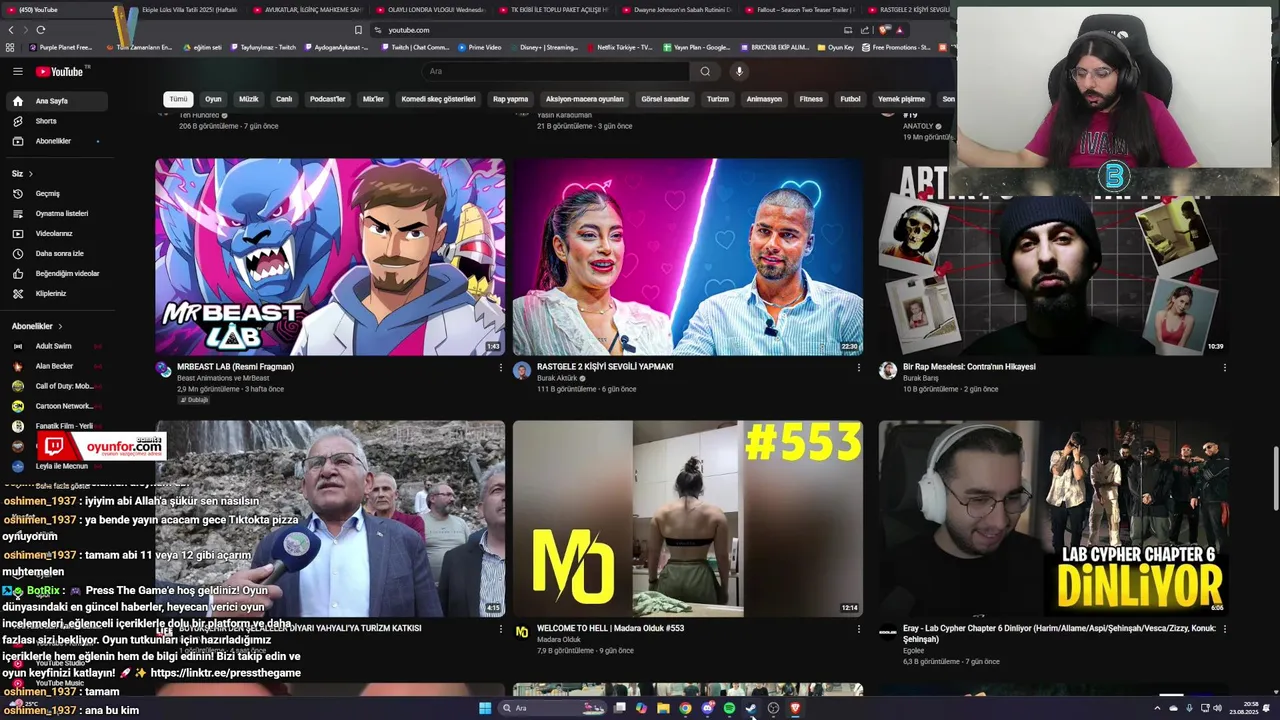Viewport: 1280px width, 720px height.
Task: Open the YouTube hamburger guide menu
Action: click(17, 71)
